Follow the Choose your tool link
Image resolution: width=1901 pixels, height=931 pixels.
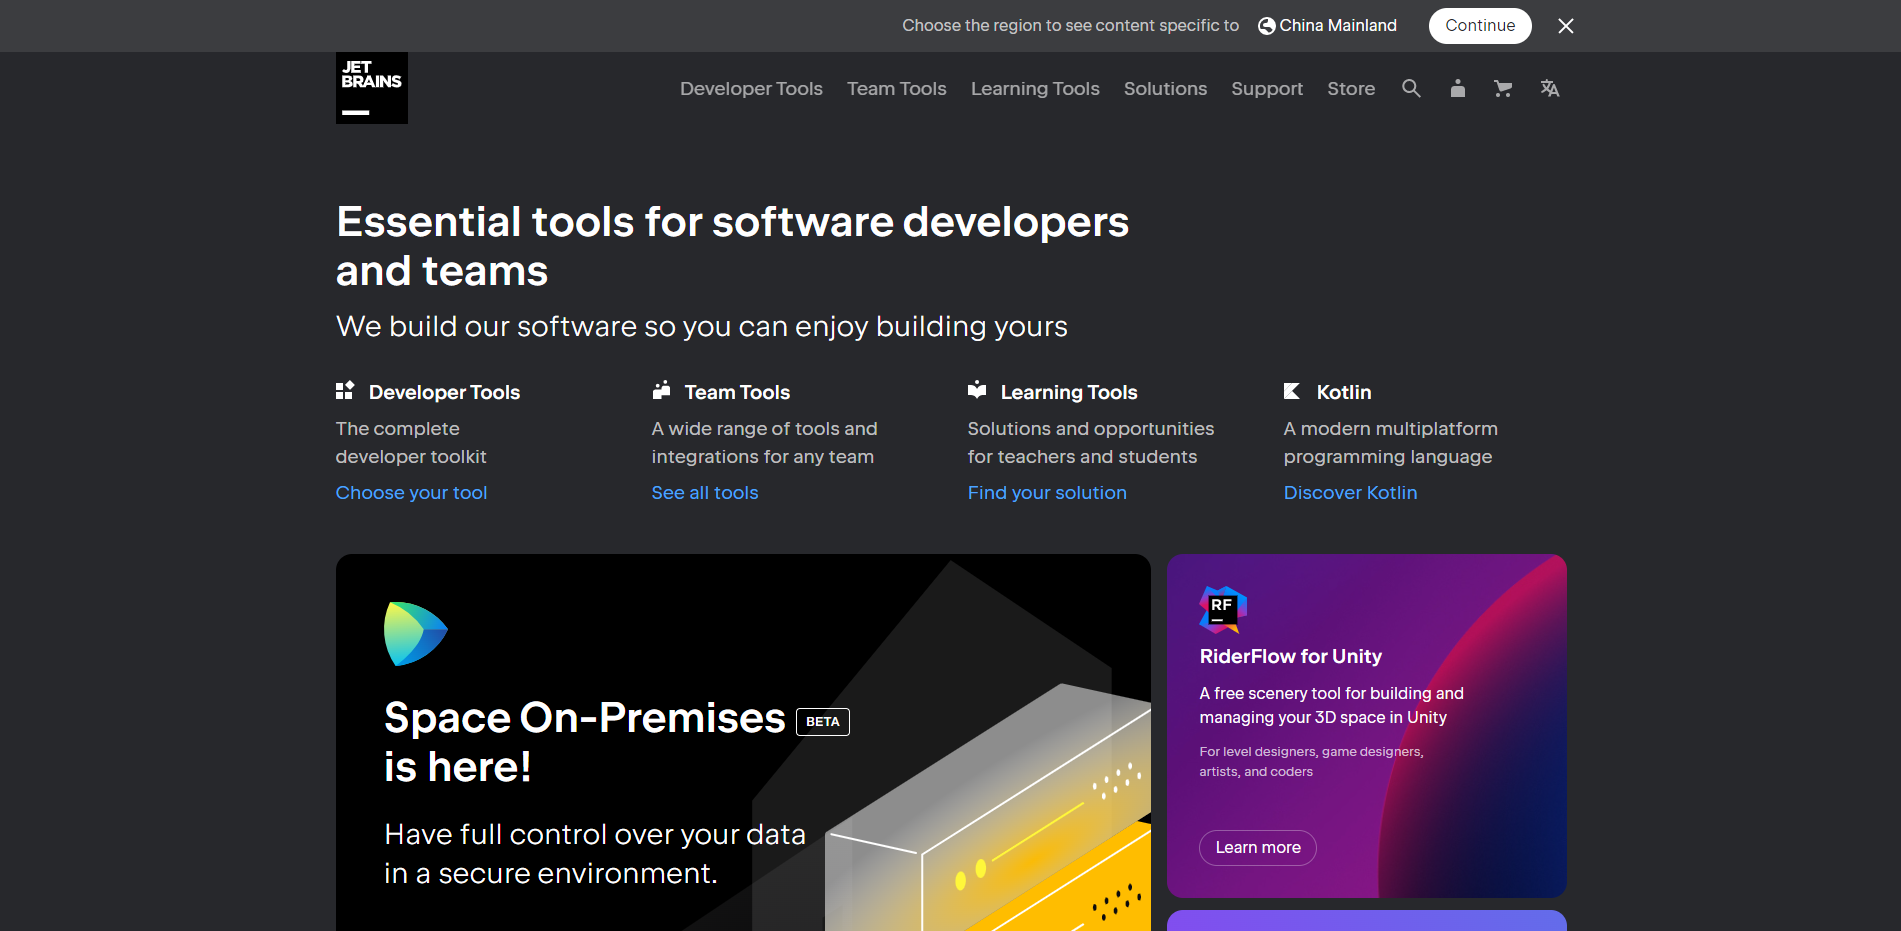[x=411, y=493]
